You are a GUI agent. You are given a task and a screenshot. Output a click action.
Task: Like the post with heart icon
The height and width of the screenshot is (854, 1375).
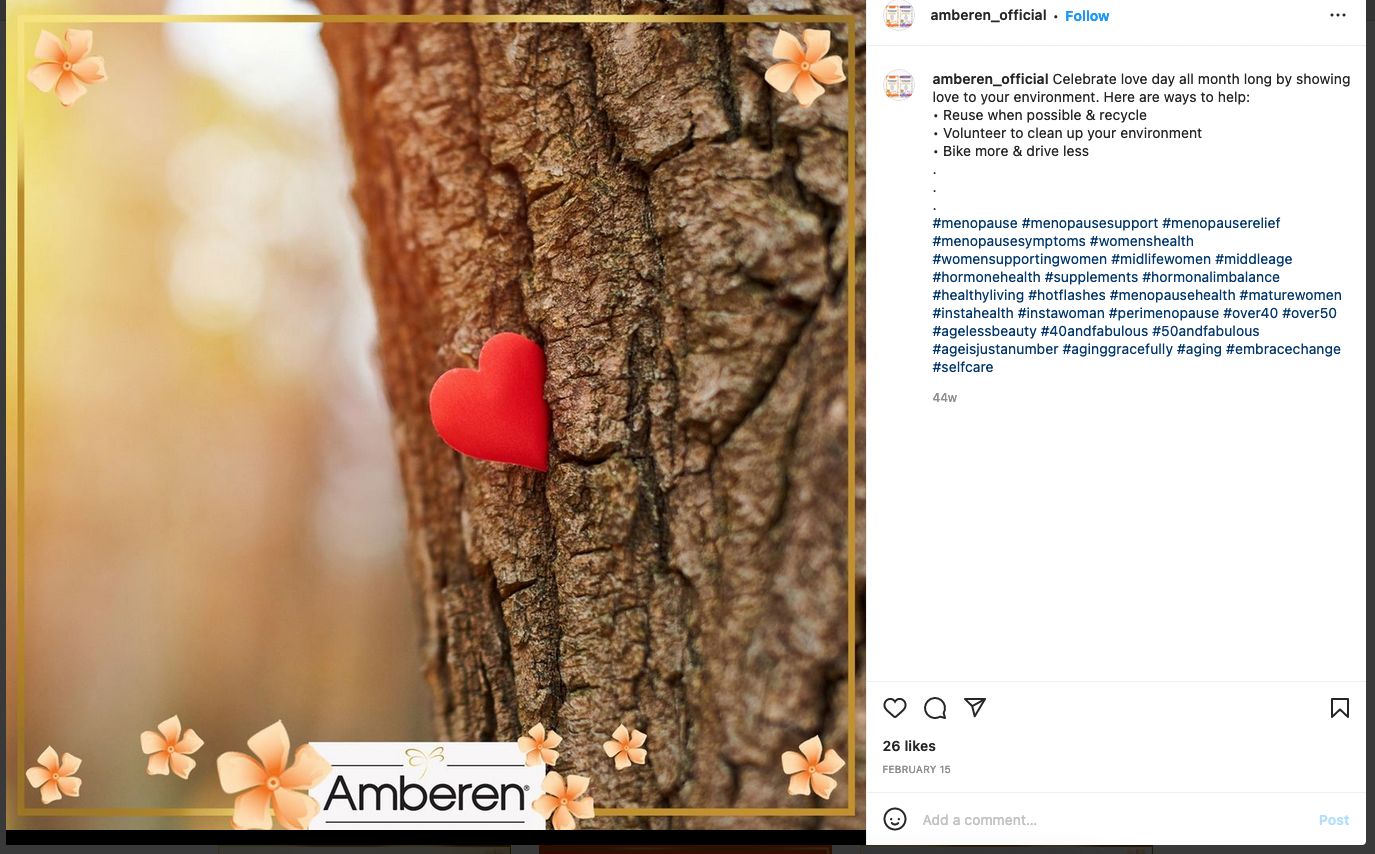(x=895, y=708)
